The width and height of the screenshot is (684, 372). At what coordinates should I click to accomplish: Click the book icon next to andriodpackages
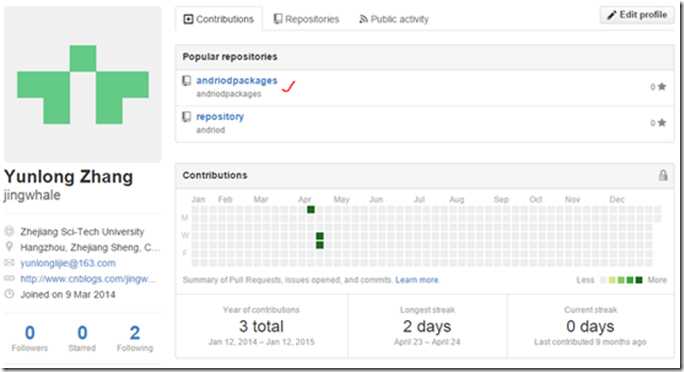pos(187,81)
